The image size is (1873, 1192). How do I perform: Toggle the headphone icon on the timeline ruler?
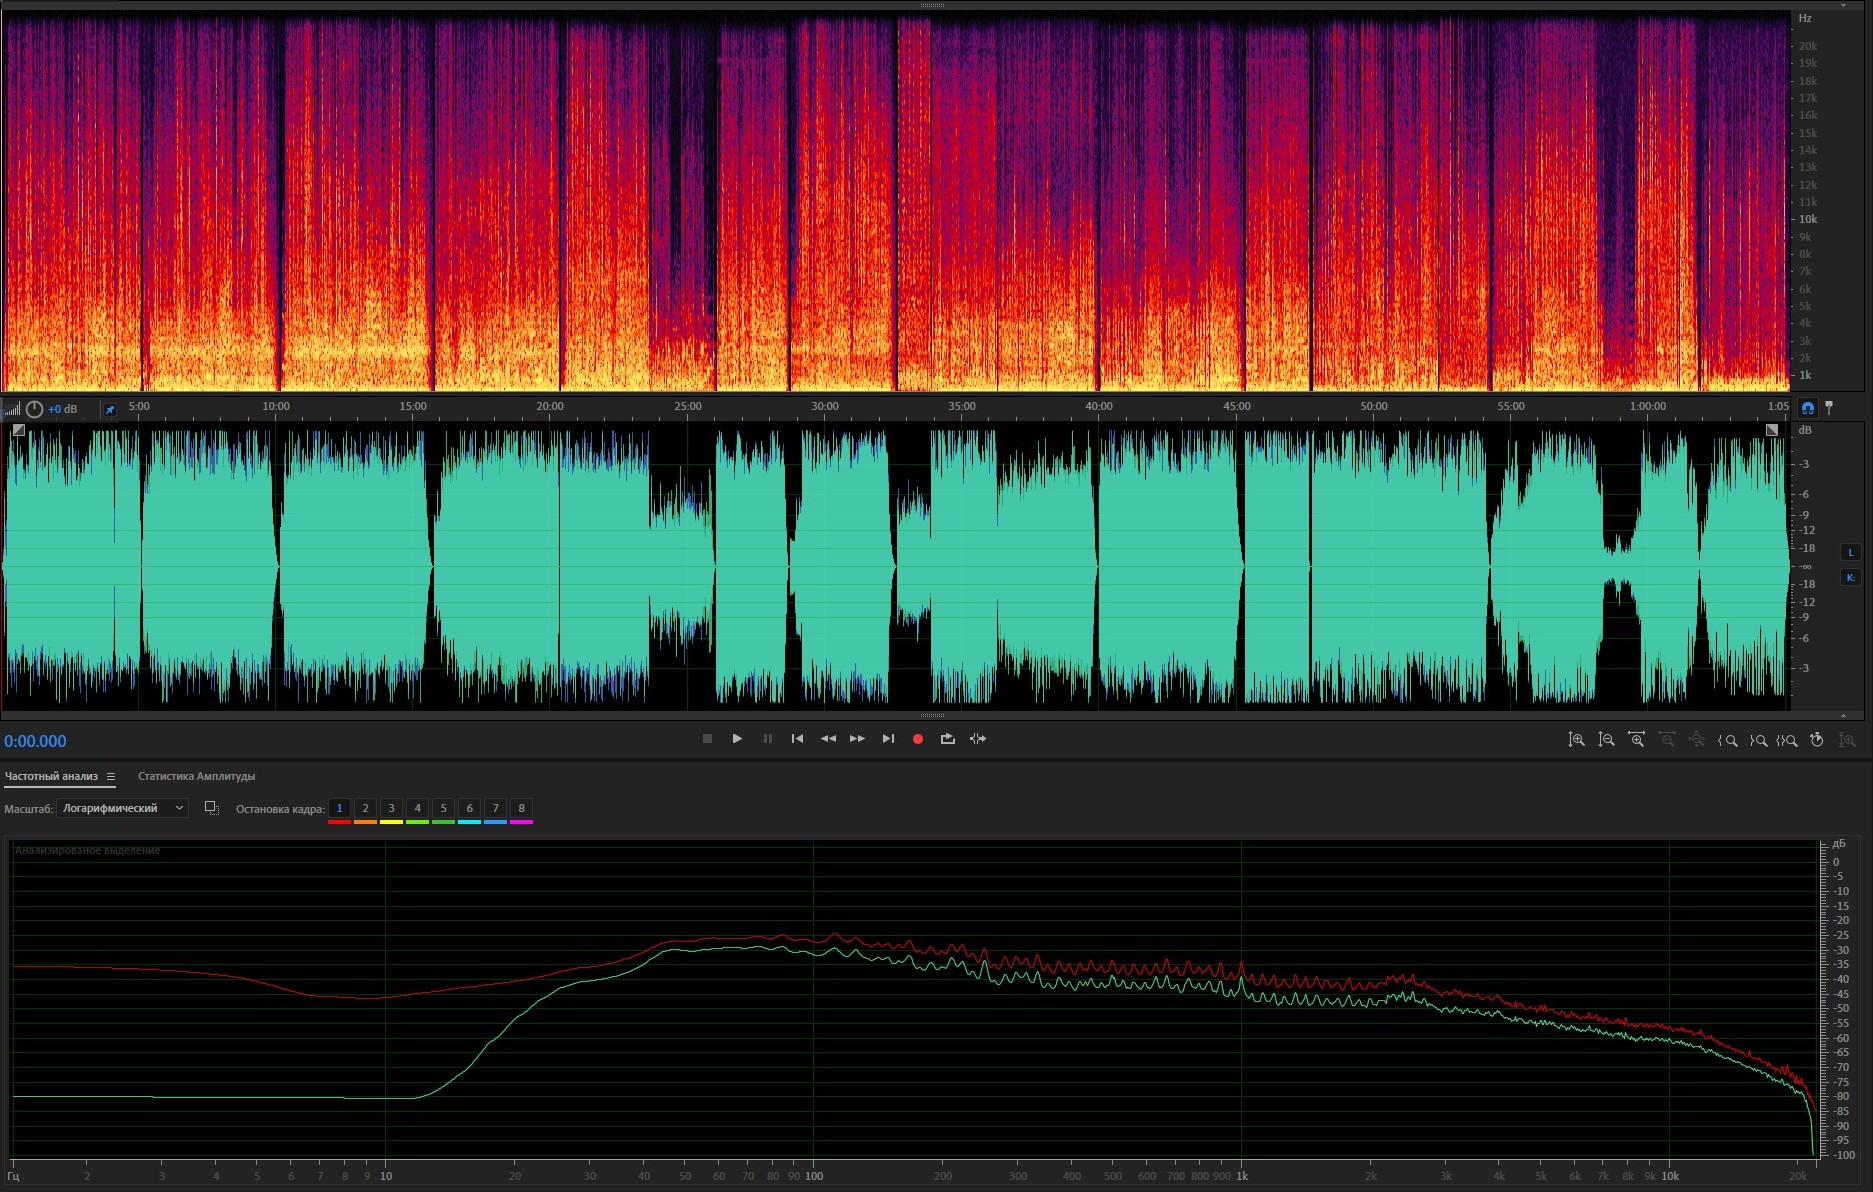click(x=1807, y=408)
